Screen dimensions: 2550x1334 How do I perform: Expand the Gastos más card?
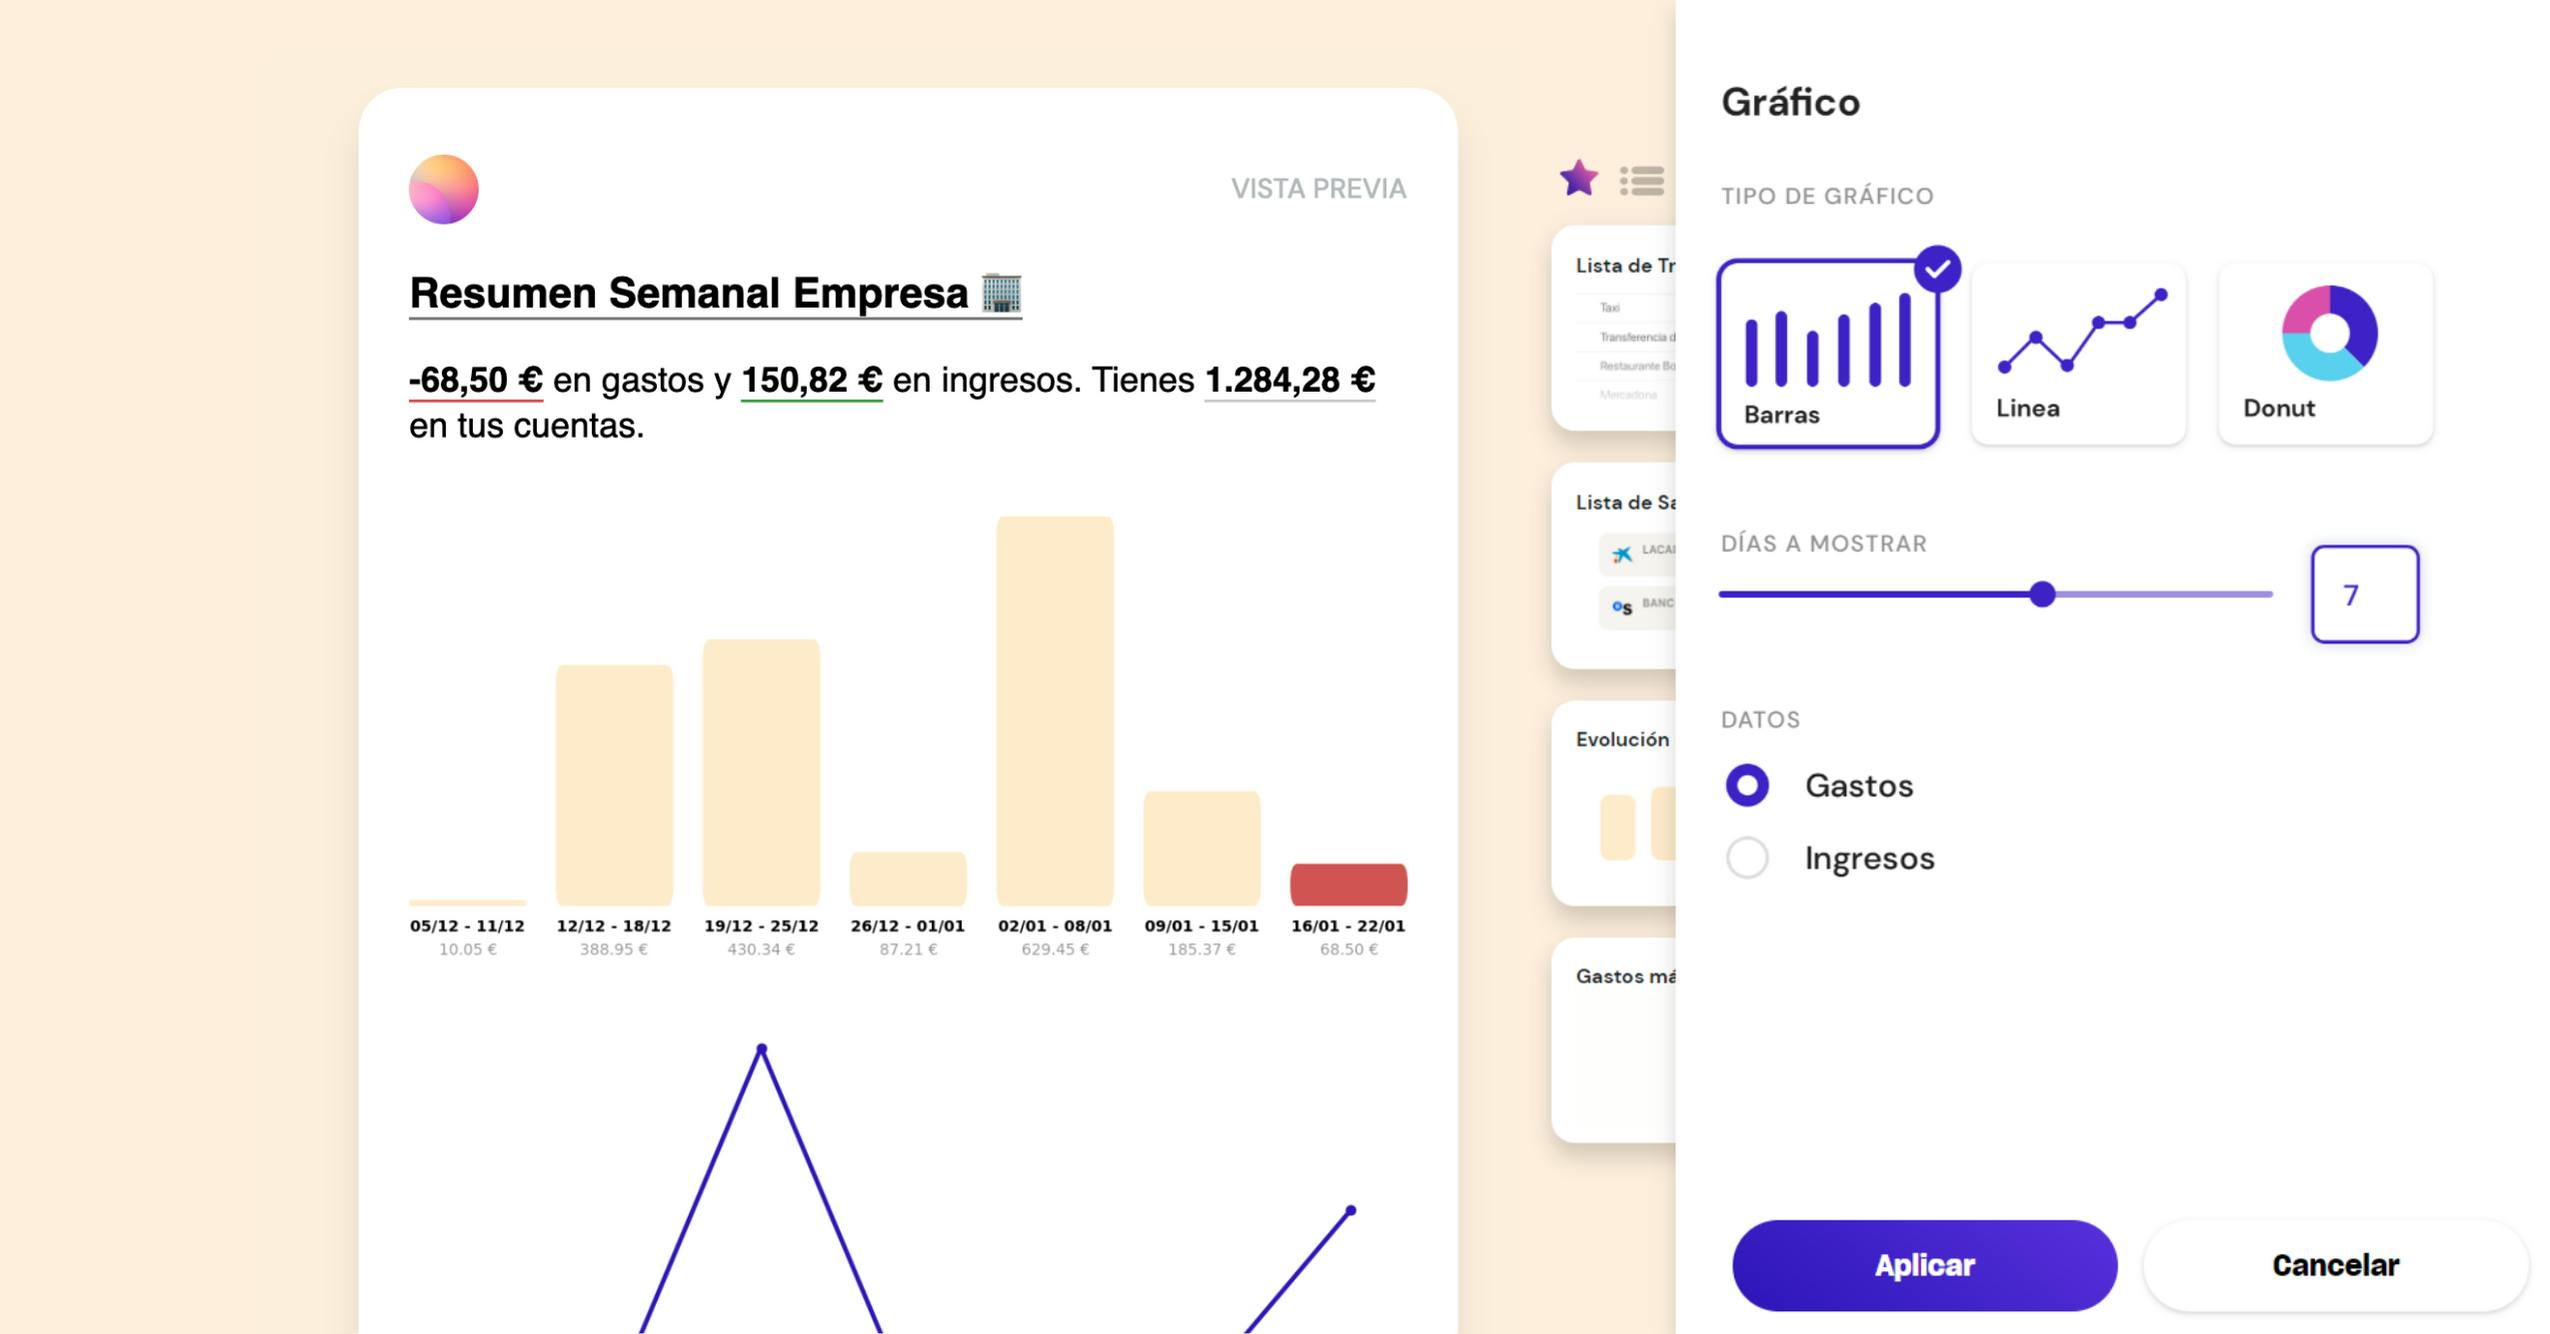click(x=1628, y=978)
